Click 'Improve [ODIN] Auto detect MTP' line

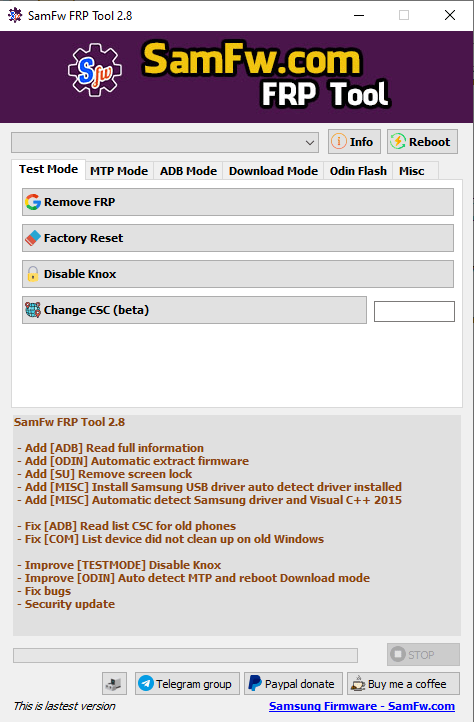click(x=193, y=578)
